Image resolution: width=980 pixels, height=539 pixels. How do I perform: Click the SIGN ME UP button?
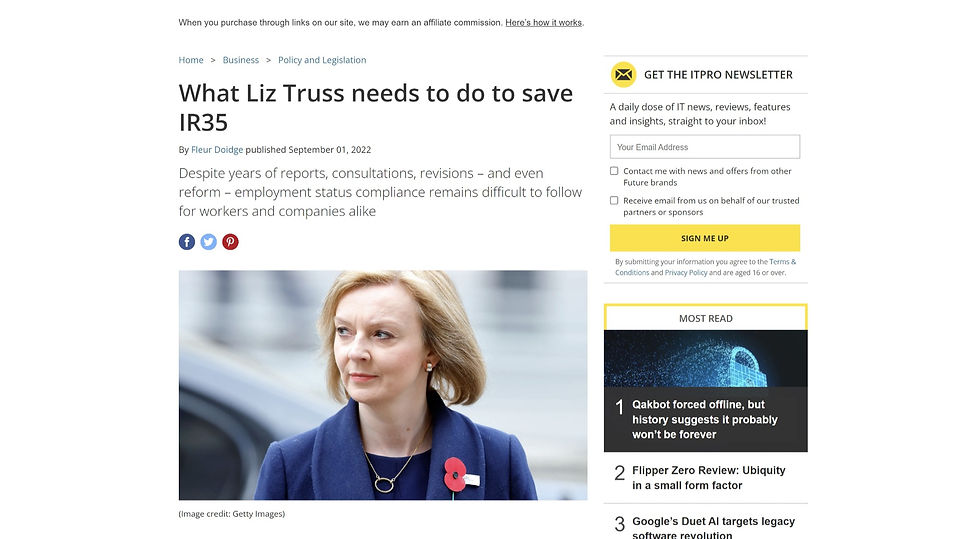click(x=705, y=238)
